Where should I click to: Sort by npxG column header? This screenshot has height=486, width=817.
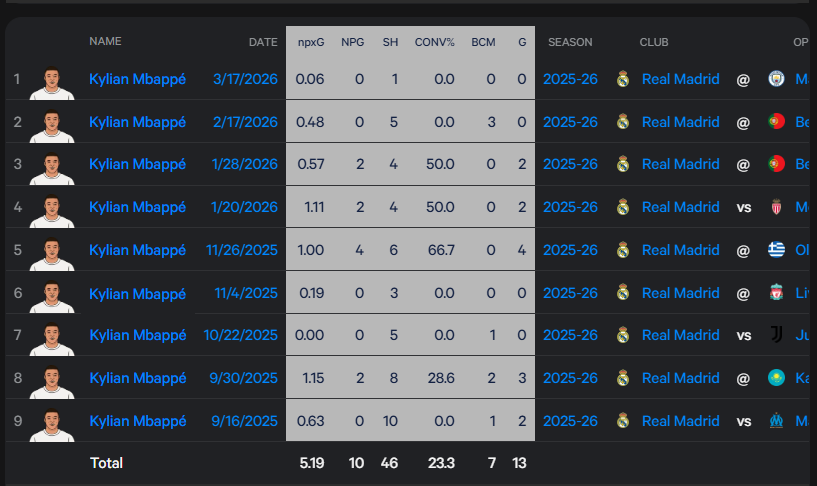[311, 42]
